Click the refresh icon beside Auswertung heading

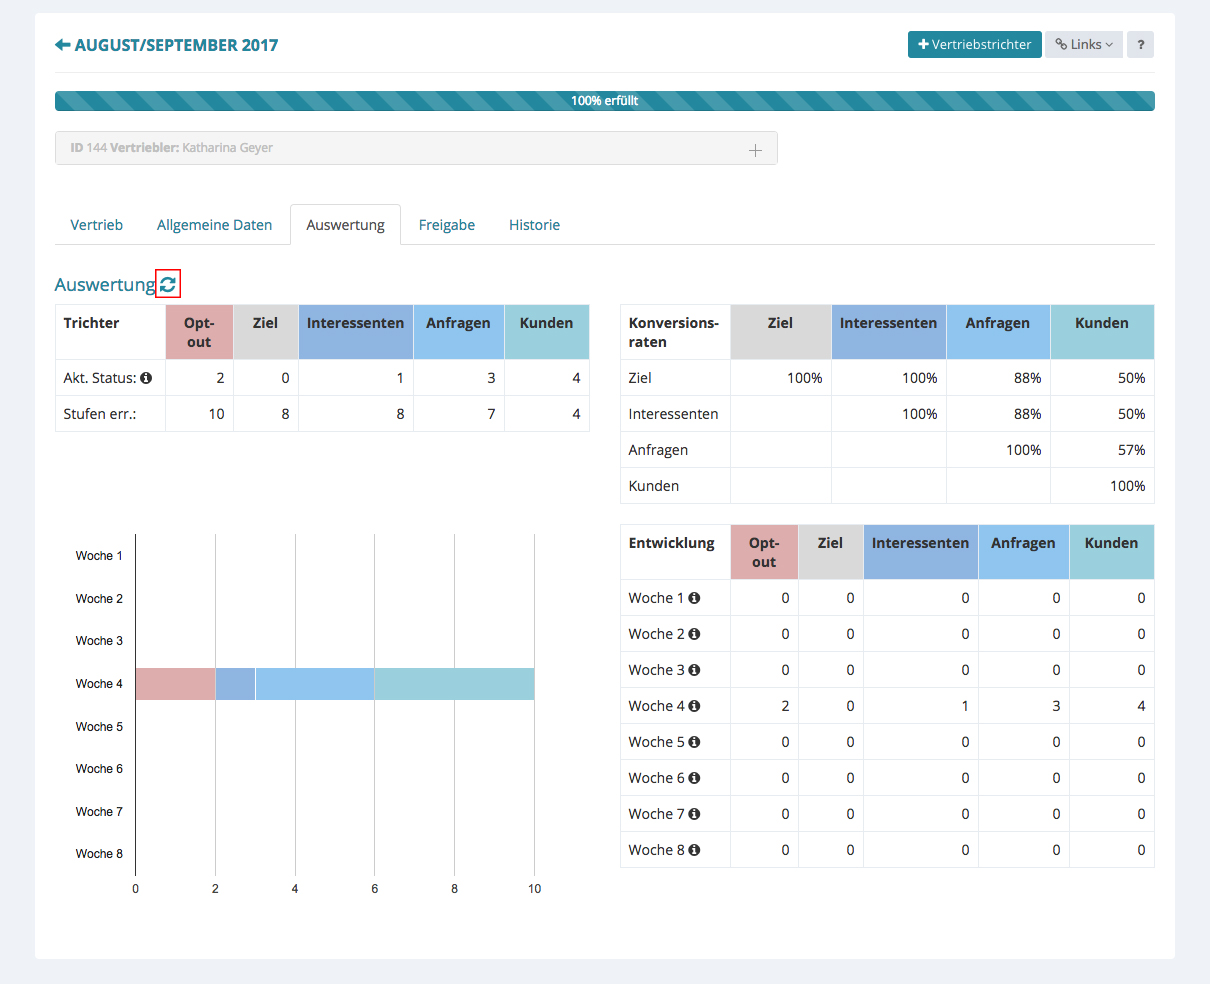[168, 285]
